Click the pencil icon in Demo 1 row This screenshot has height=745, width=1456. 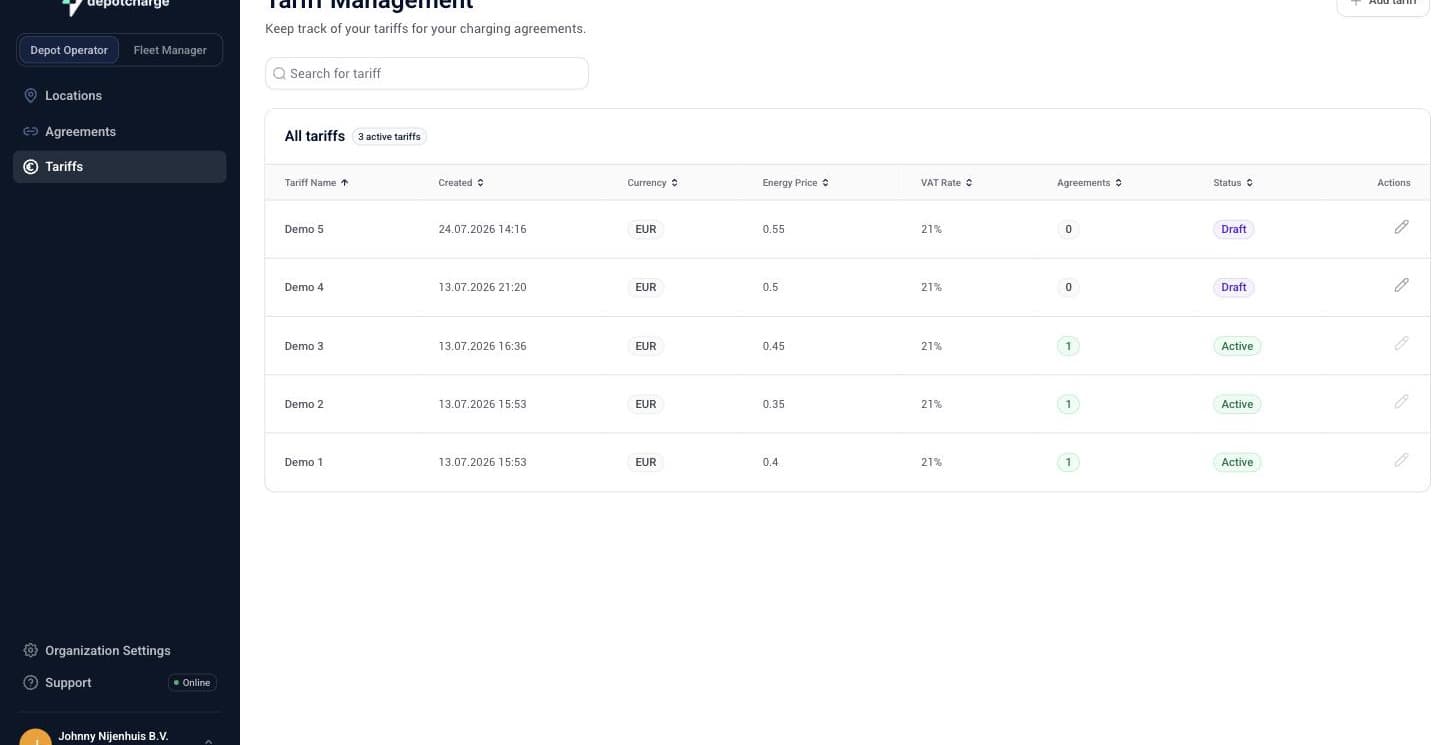point(1401,460)
